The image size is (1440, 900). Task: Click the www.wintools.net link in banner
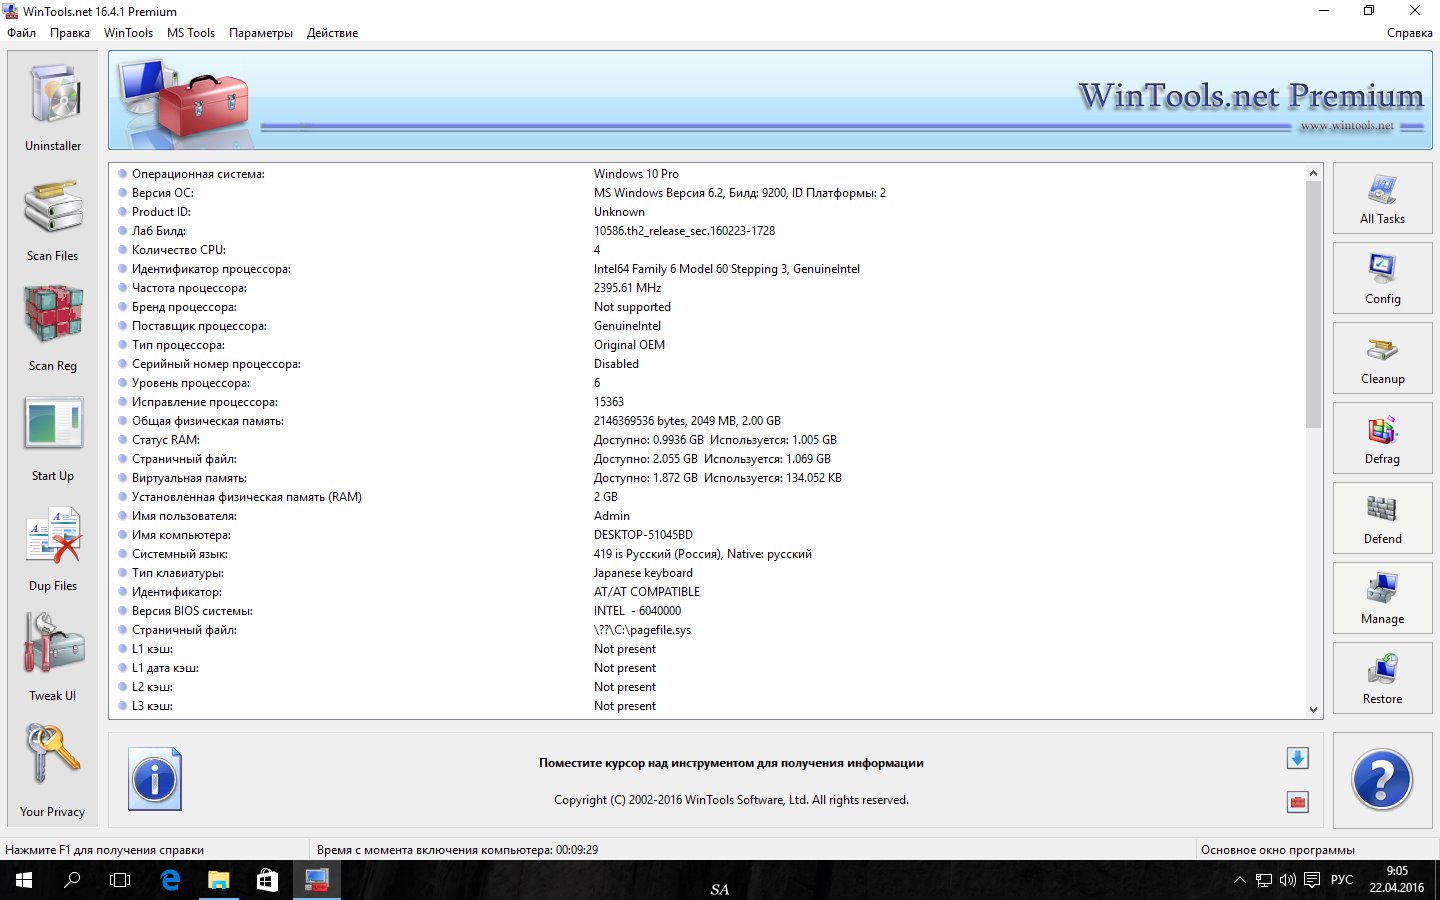pyautogui.click(x=1346, y=126)
